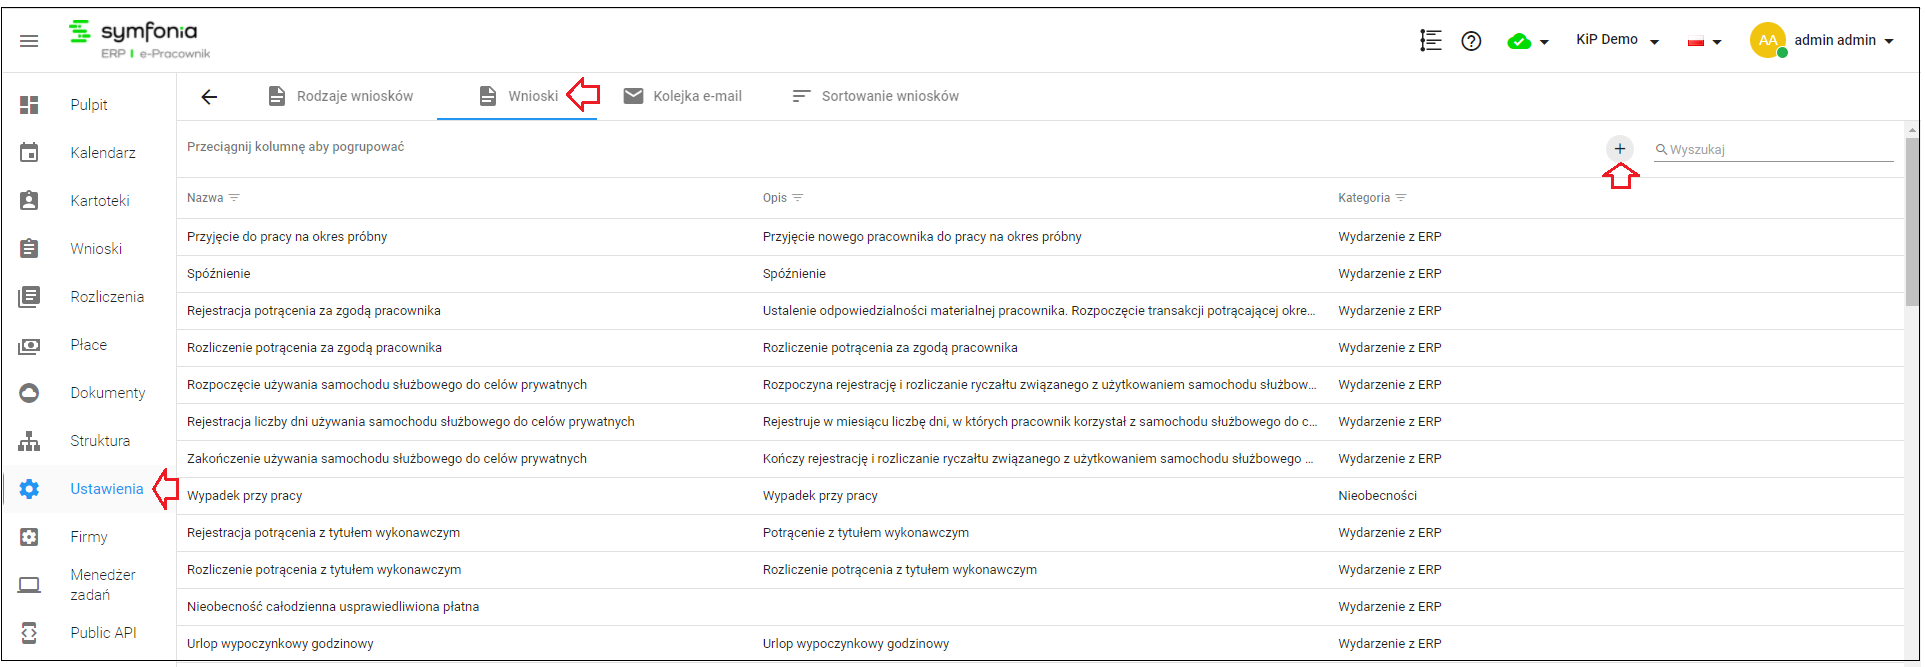Switch to Kolejka e-mail tab
Image resolution: width=1925 pixels, height=667 pixels.
point(683,97)
